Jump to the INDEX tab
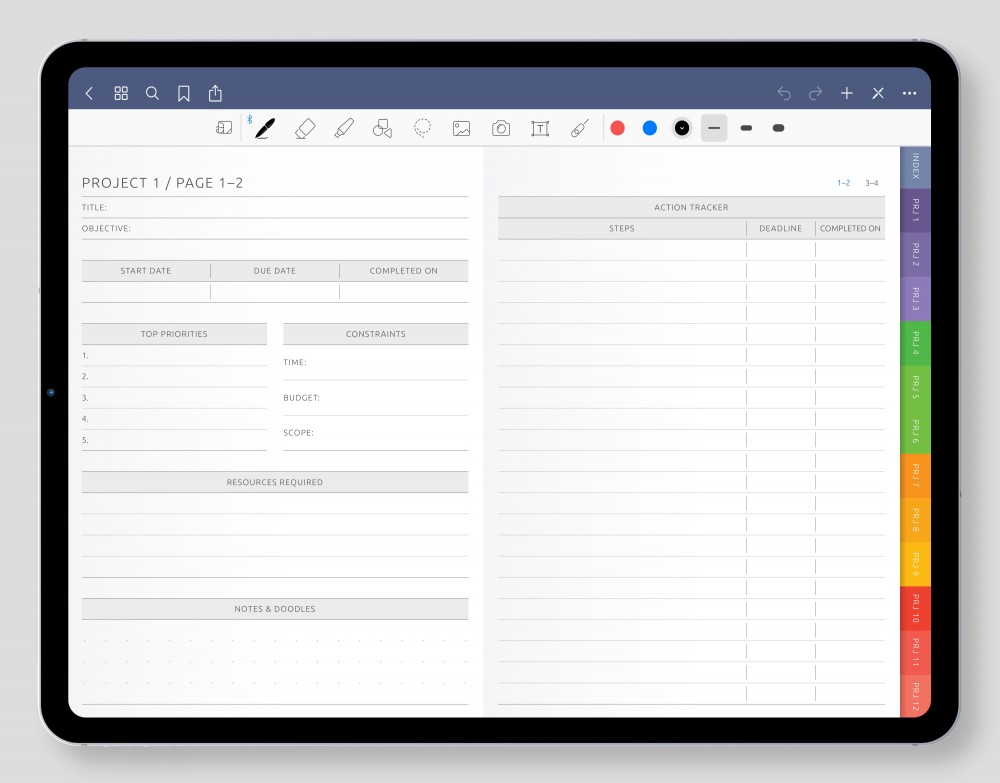Screen dimensions: 1000x783 915,167
